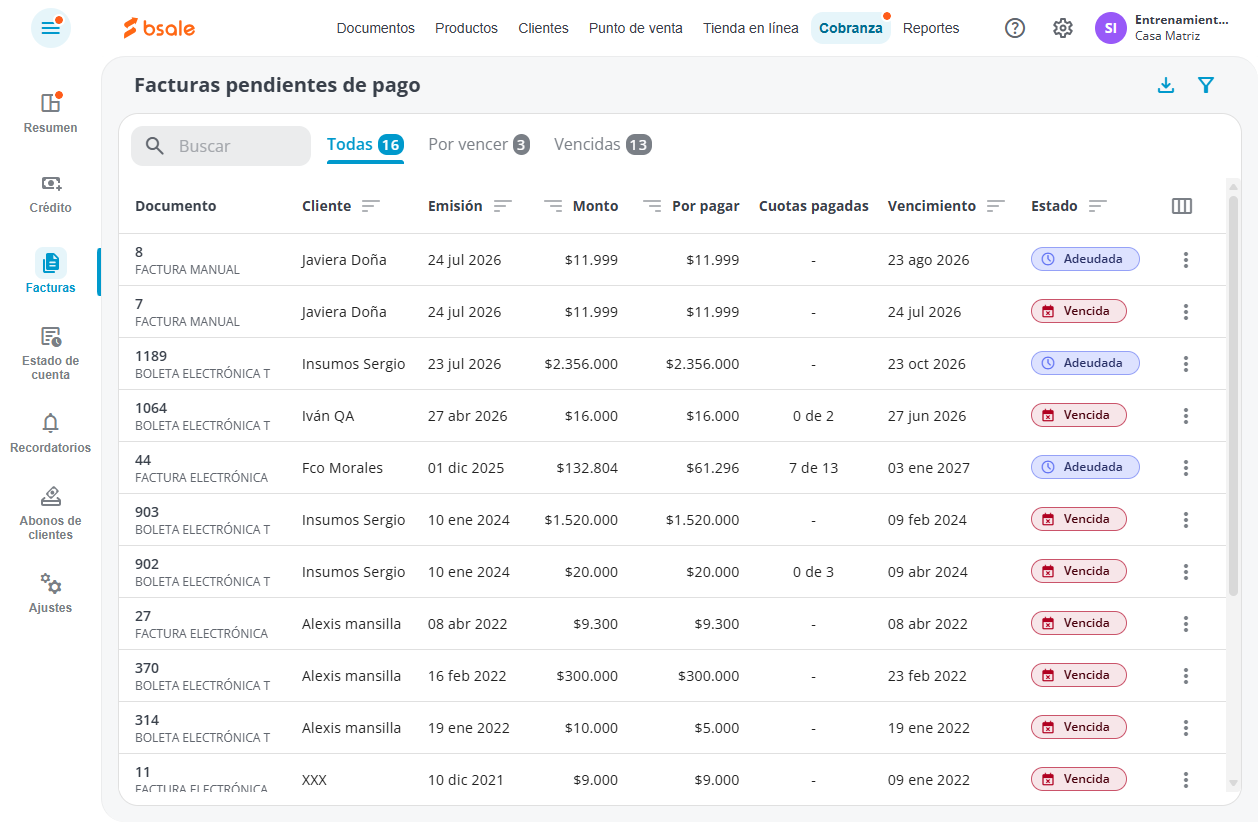The width and height of the screenshot is (1258, 822).
Task: Open the Punto de venta menu
Action: coord(636,28)
